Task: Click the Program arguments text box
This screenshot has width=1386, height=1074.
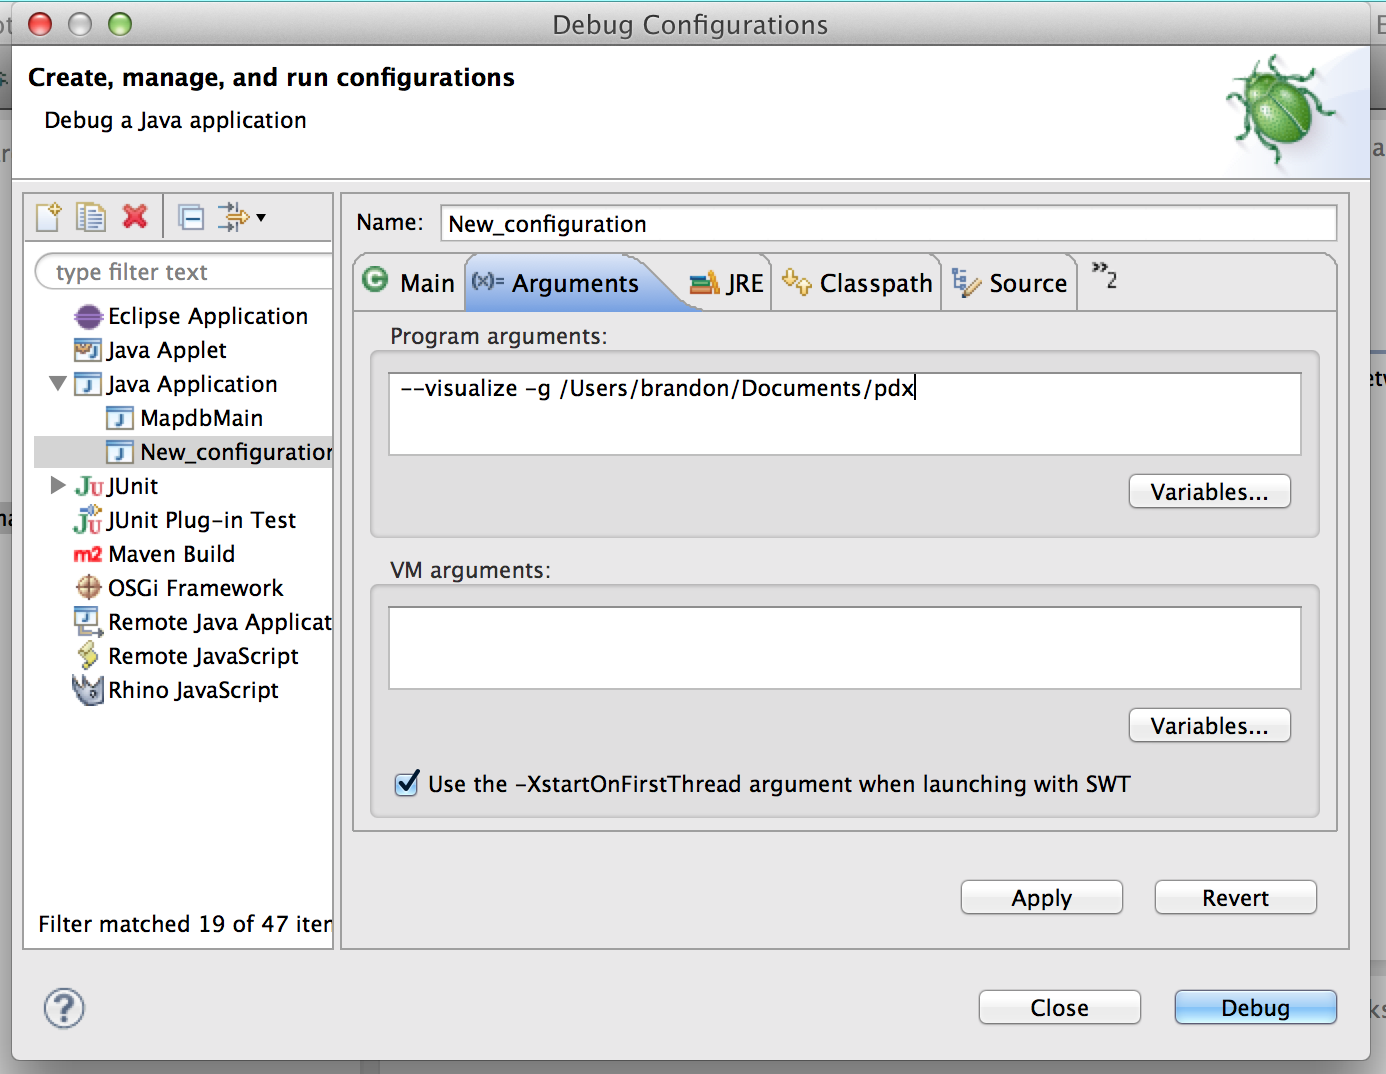Action: (x=845, y=414)
